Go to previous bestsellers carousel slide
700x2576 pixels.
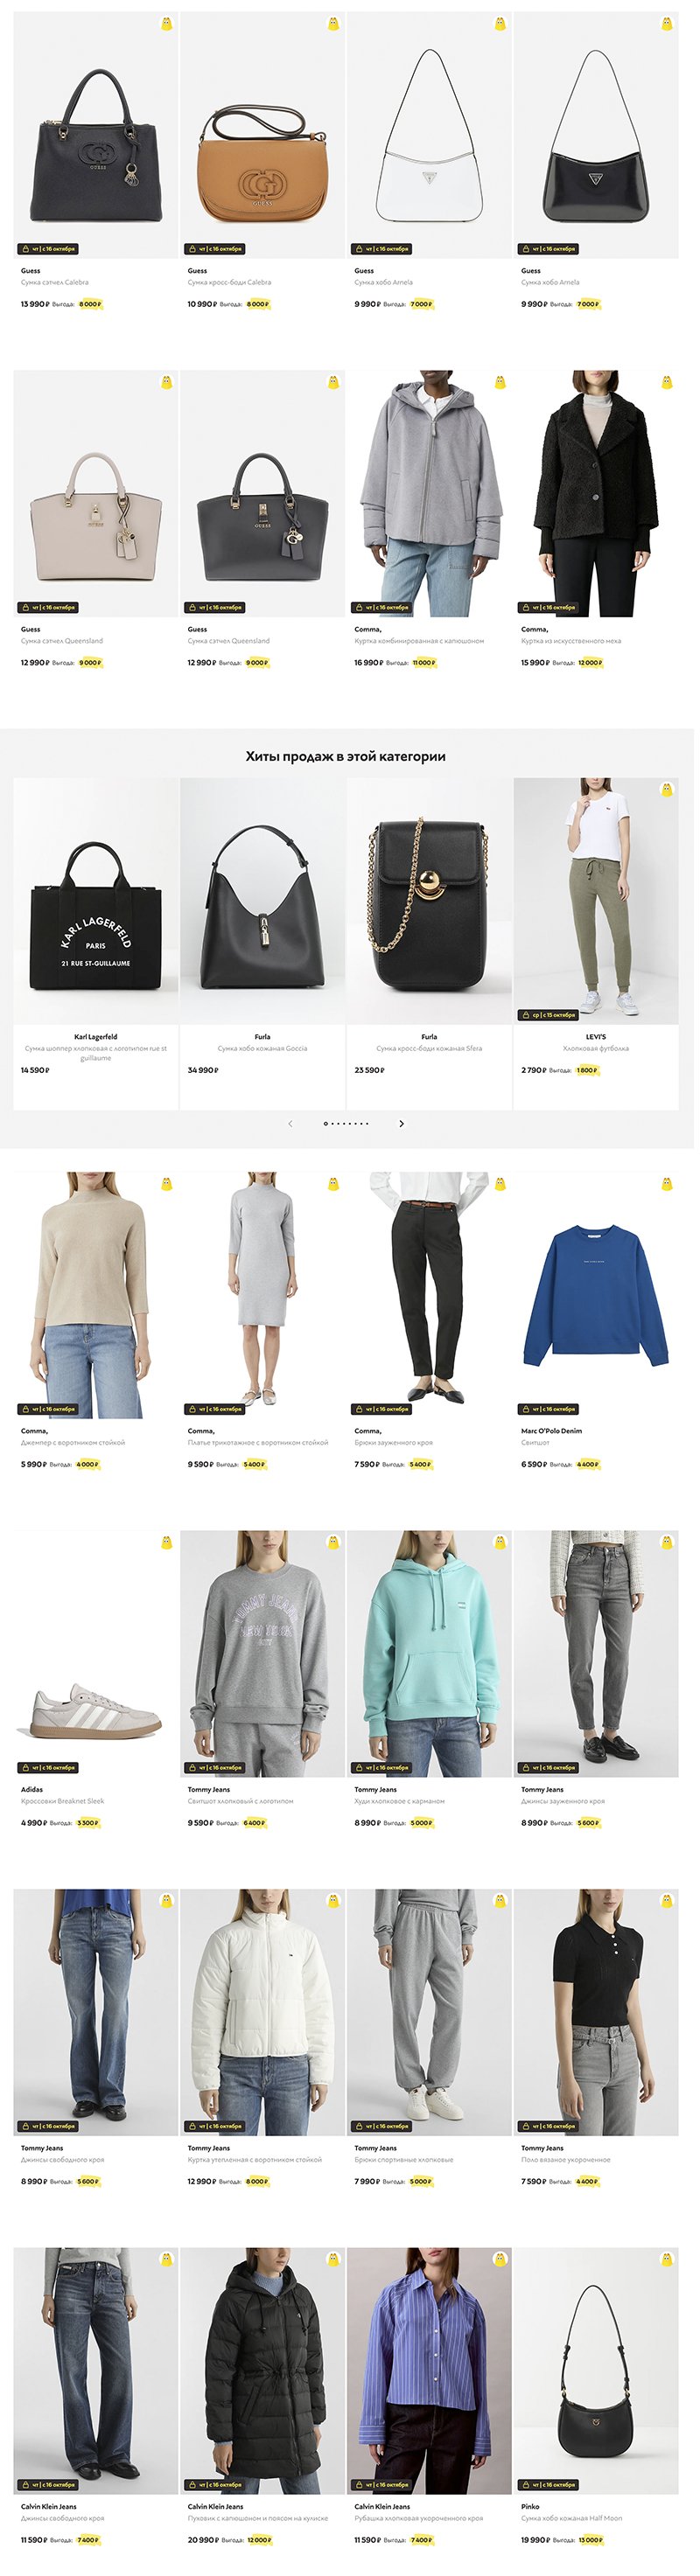290,1124
